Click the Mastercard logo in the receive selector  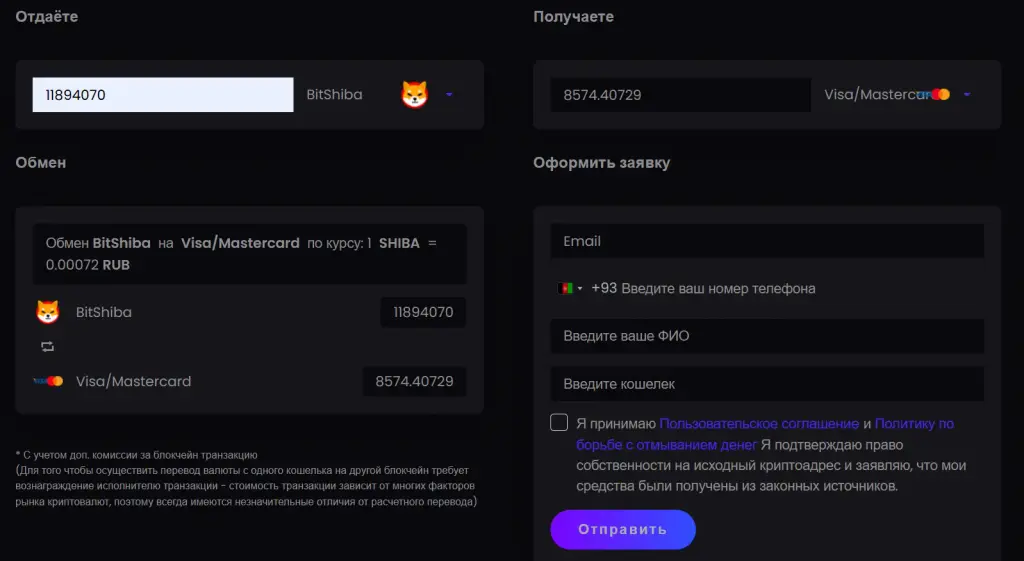935,95
